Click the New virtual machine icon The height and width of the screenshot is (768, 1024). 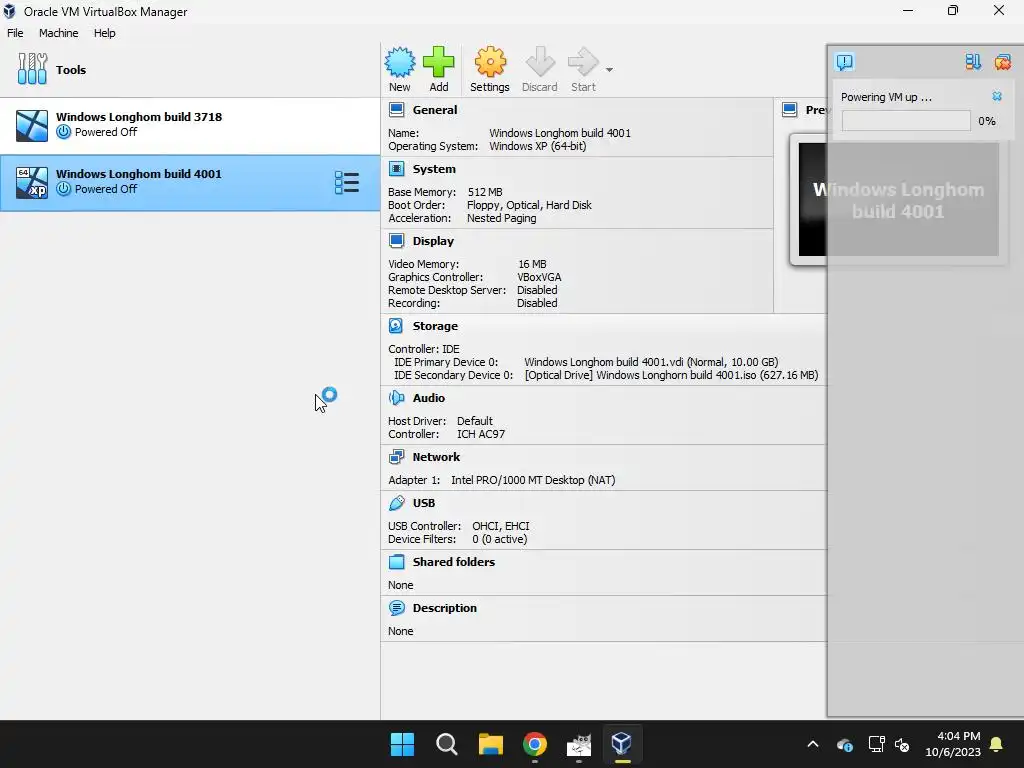pyautogui.click(x=400, y=63)
